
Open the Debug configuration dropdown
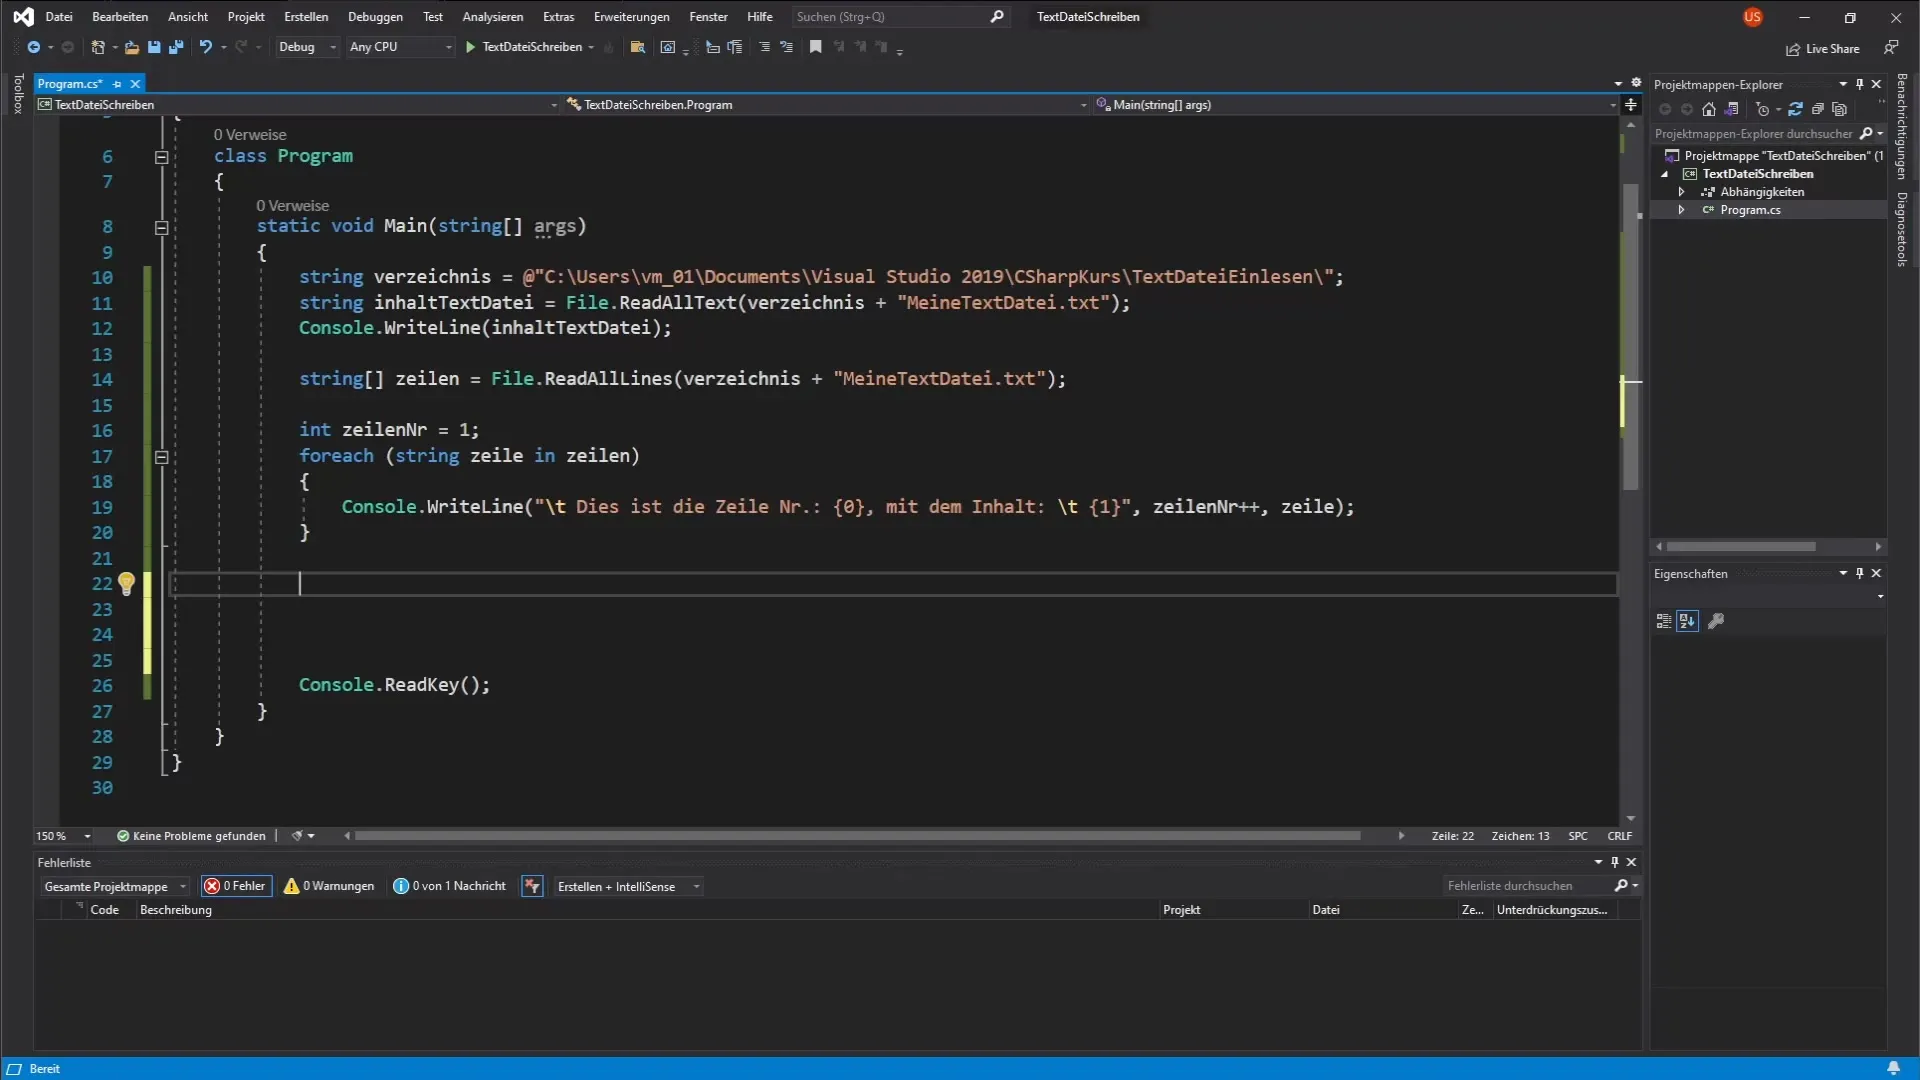coord(307,47)
